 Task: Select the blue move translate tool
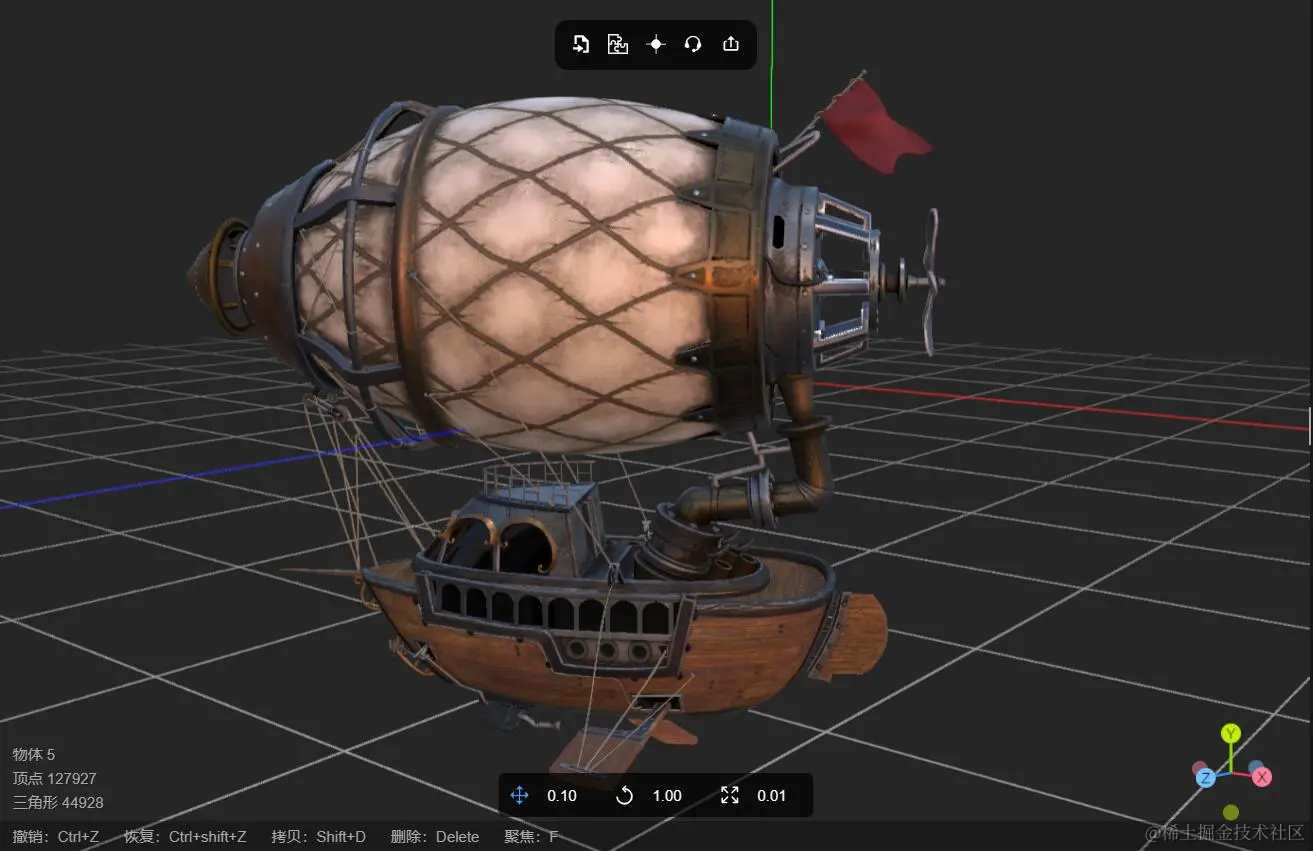(x=519, y=796)
